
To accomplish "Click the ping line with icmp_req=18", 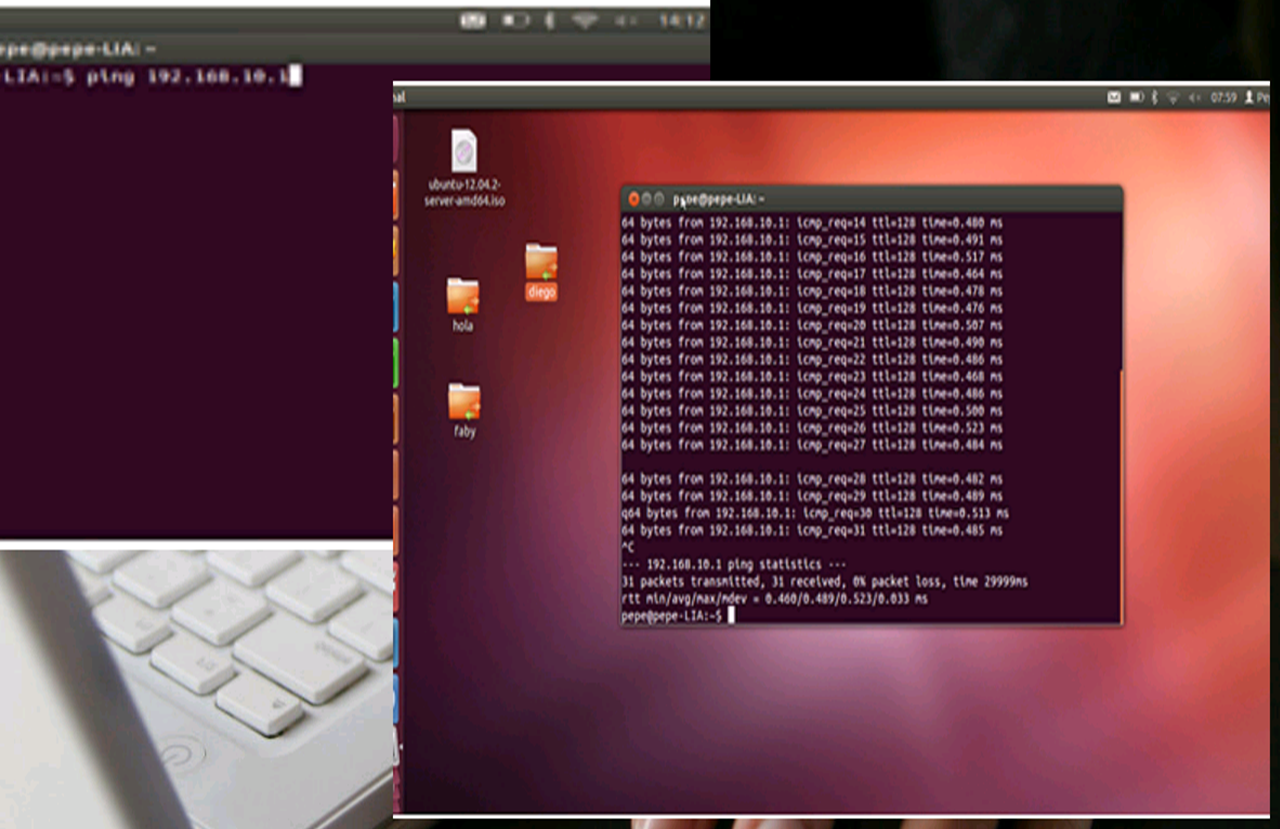I will click(x=812, y=291).
